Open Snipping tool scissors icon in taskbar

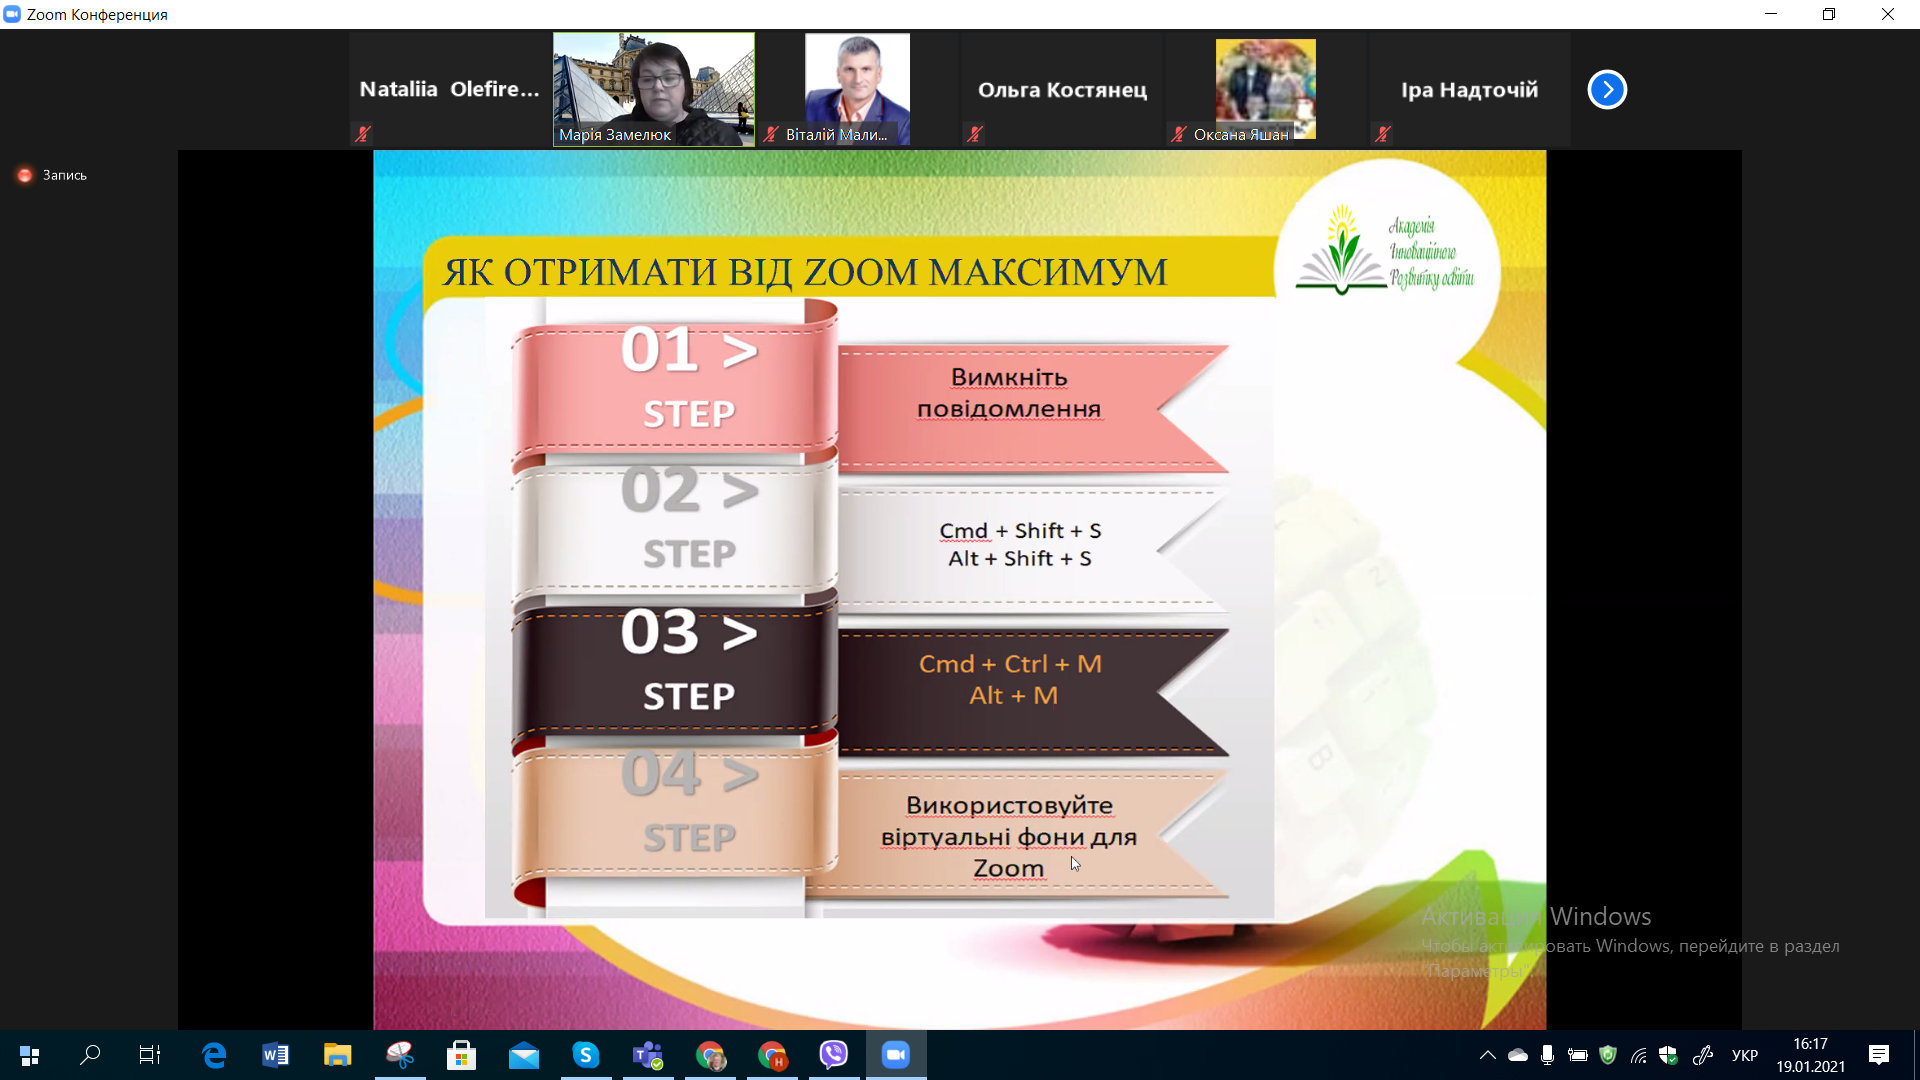click(x=400, y=1055)
